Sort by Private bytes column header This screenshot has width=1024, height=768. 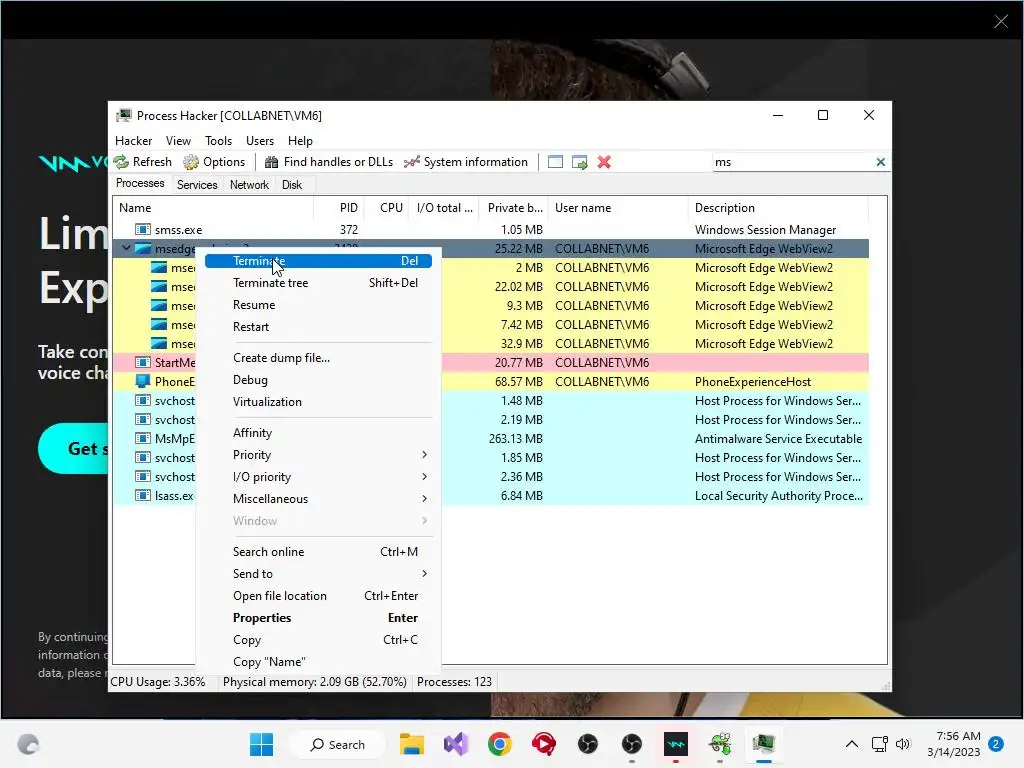click(x=515, y=208)
